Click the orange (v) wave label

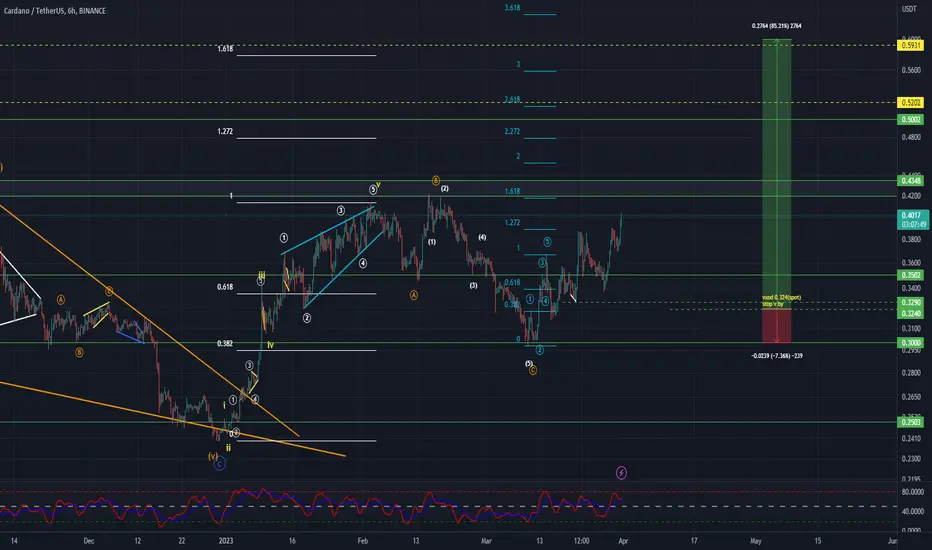213,456
